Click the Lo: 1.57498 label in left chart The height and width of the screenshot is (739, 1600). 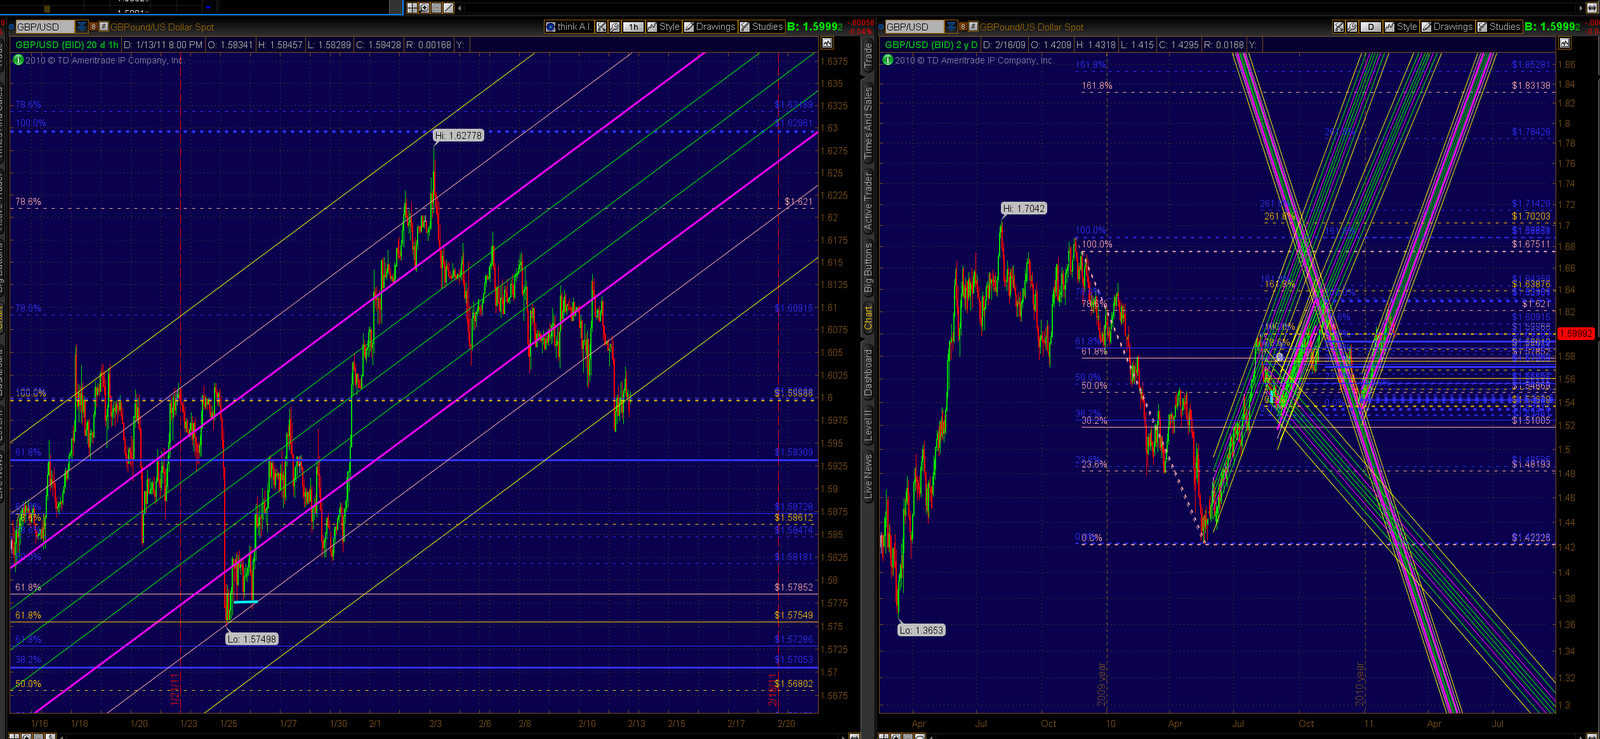click(251, 638)
